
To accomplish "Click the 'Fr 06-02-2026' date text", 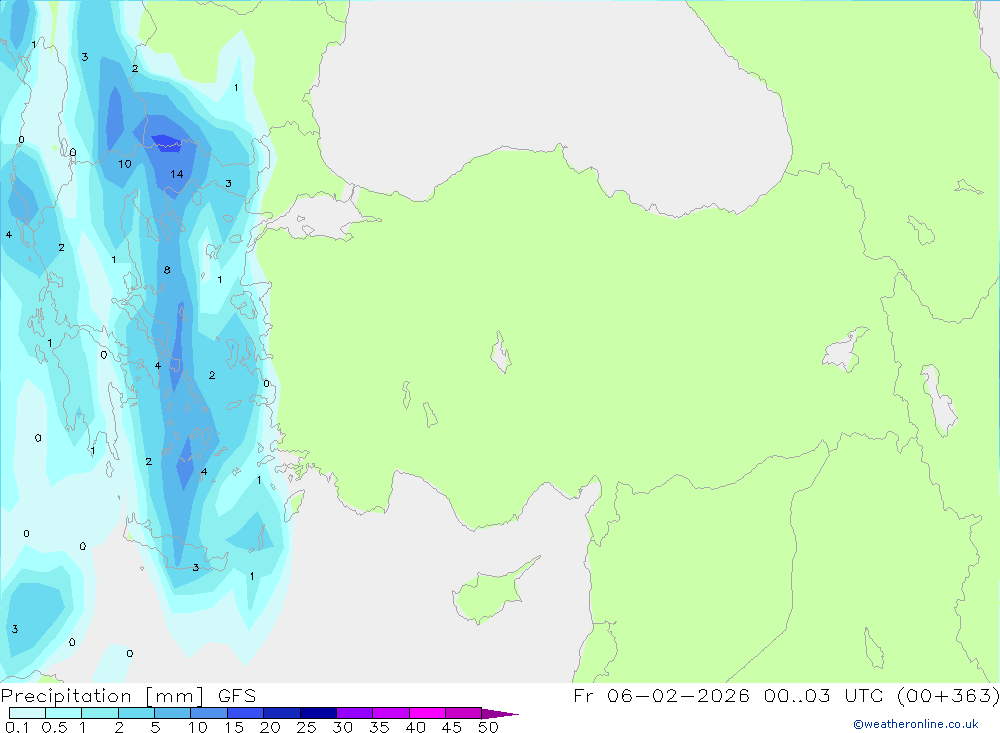I will 661,696.
